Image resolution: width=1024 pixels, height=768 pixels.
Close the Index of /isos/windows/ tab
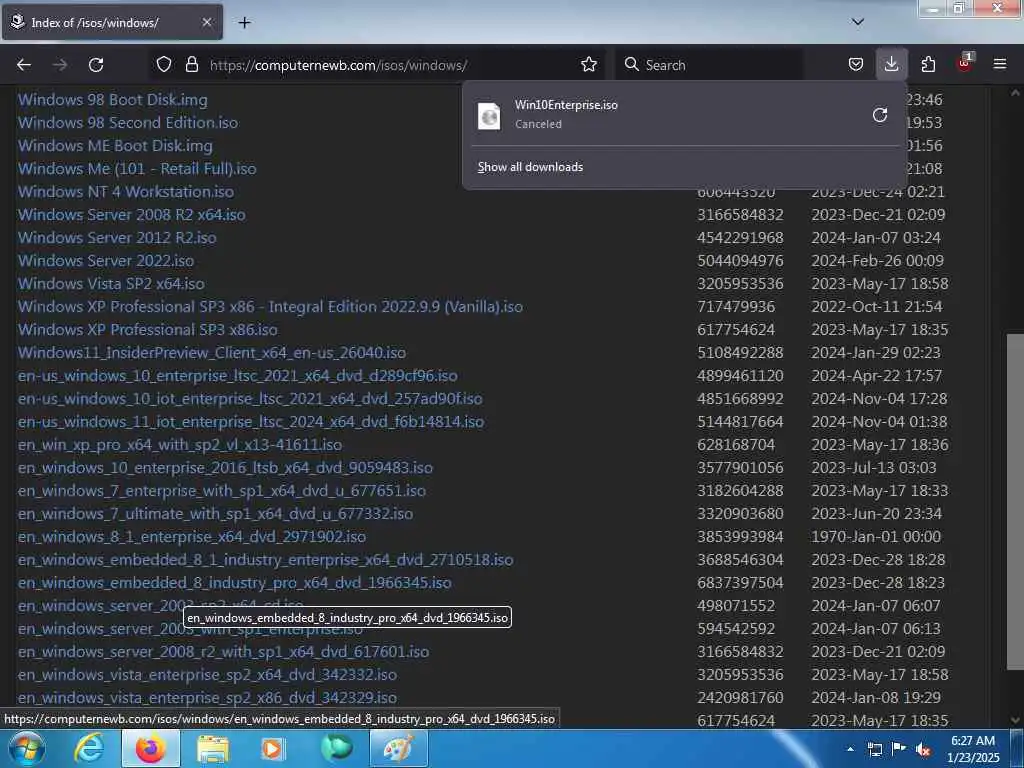pos(206,22)
